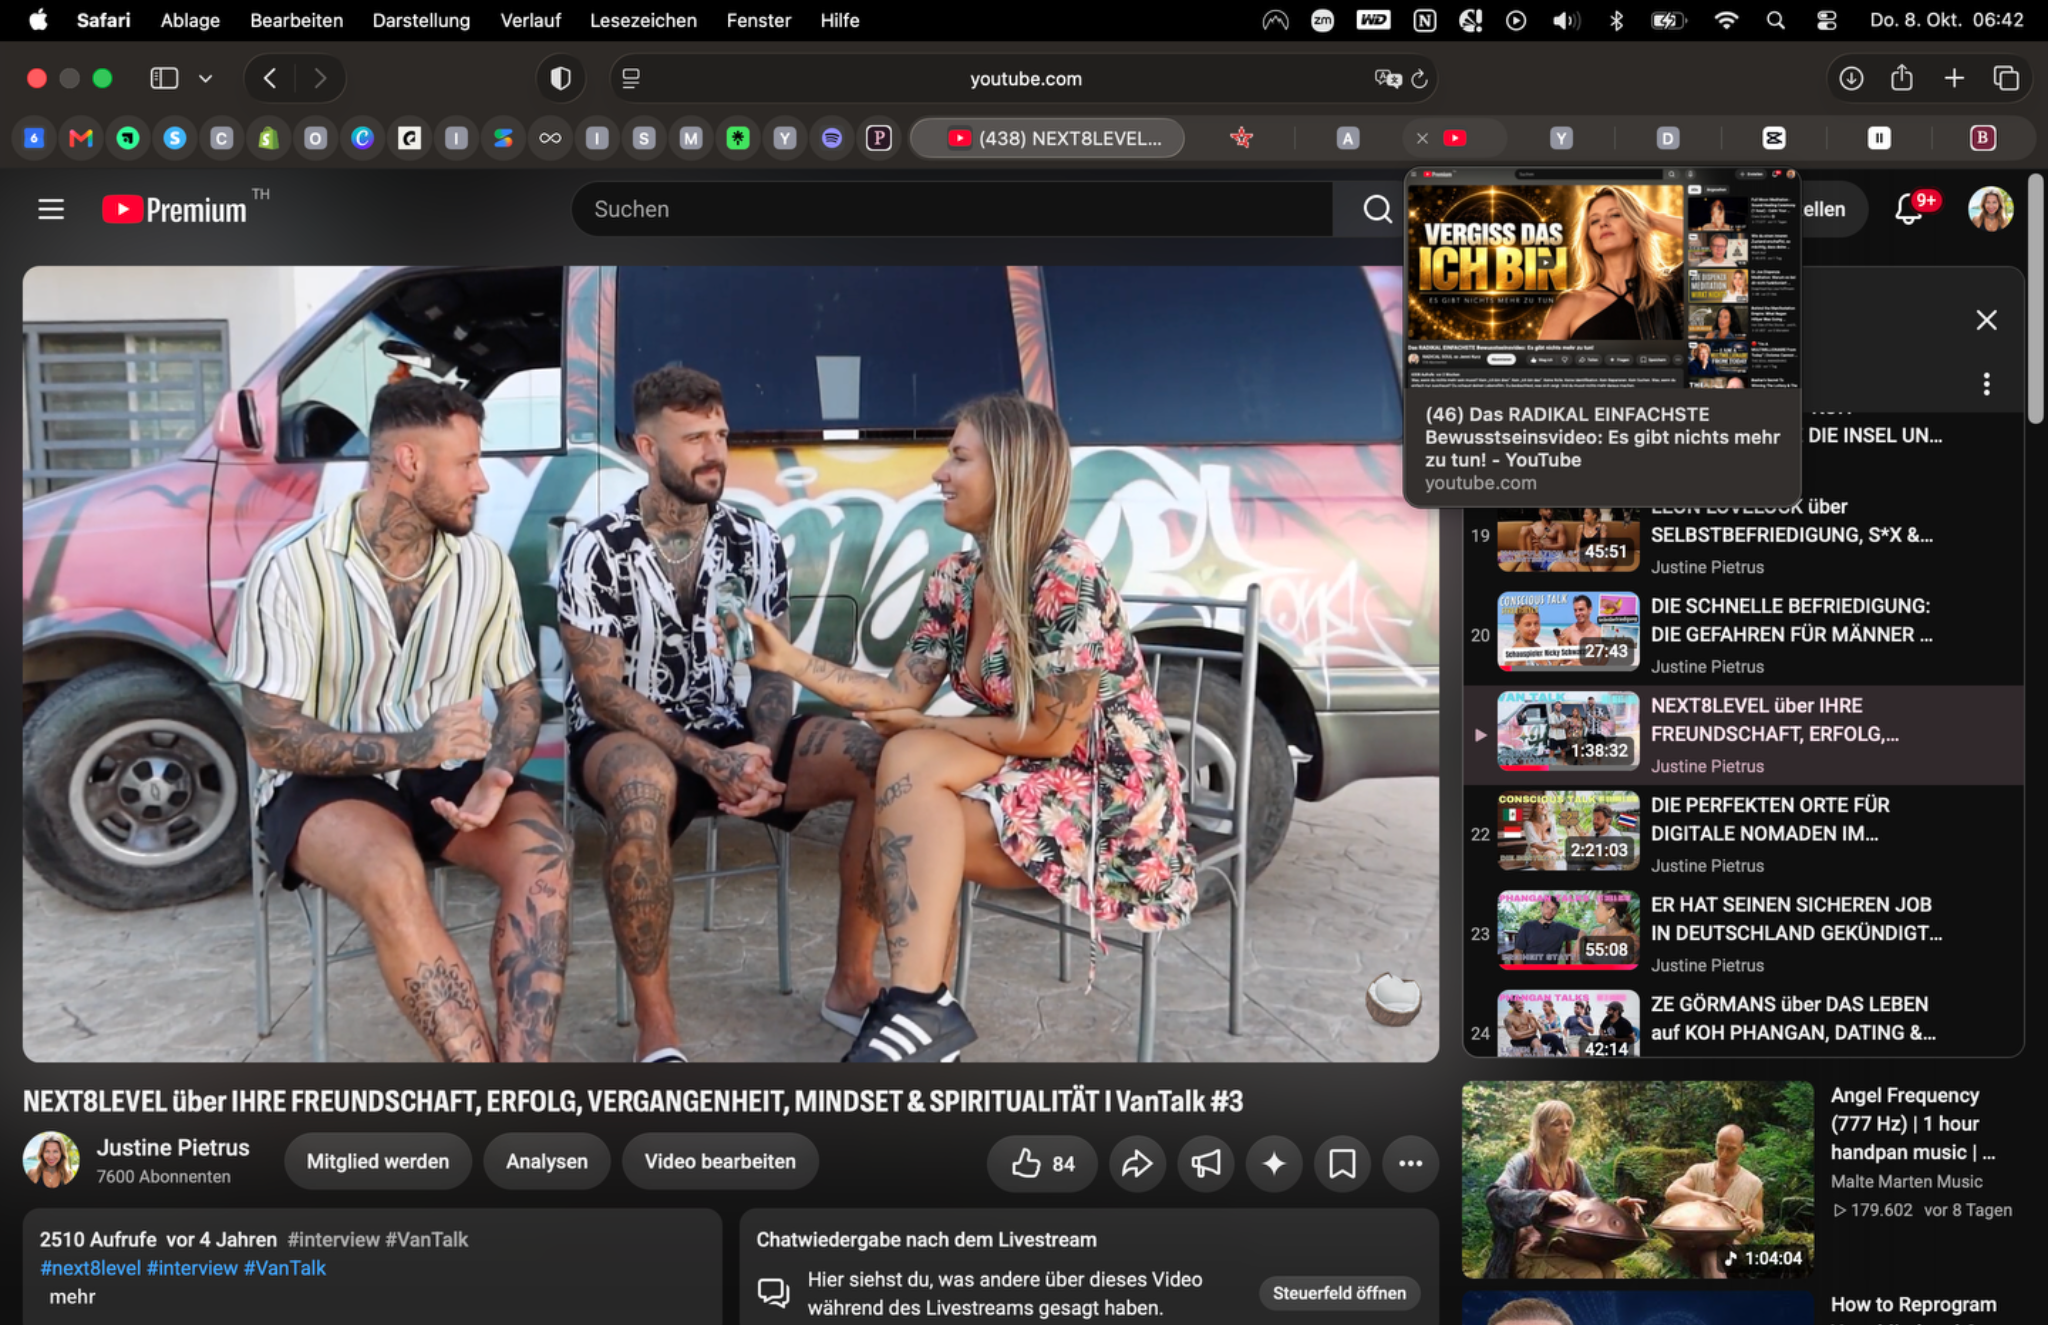Open macOS Control Center
Image resolution: width=2048 pixels, height=1325 pixels.
pos(1826,20)
